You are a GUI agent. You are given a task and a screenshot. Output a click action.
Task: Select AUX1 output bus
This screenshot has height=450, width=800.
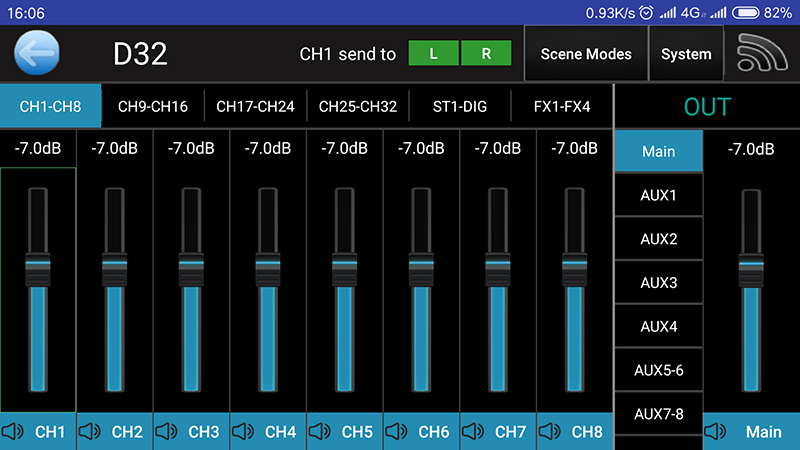(x=658, y=195)
